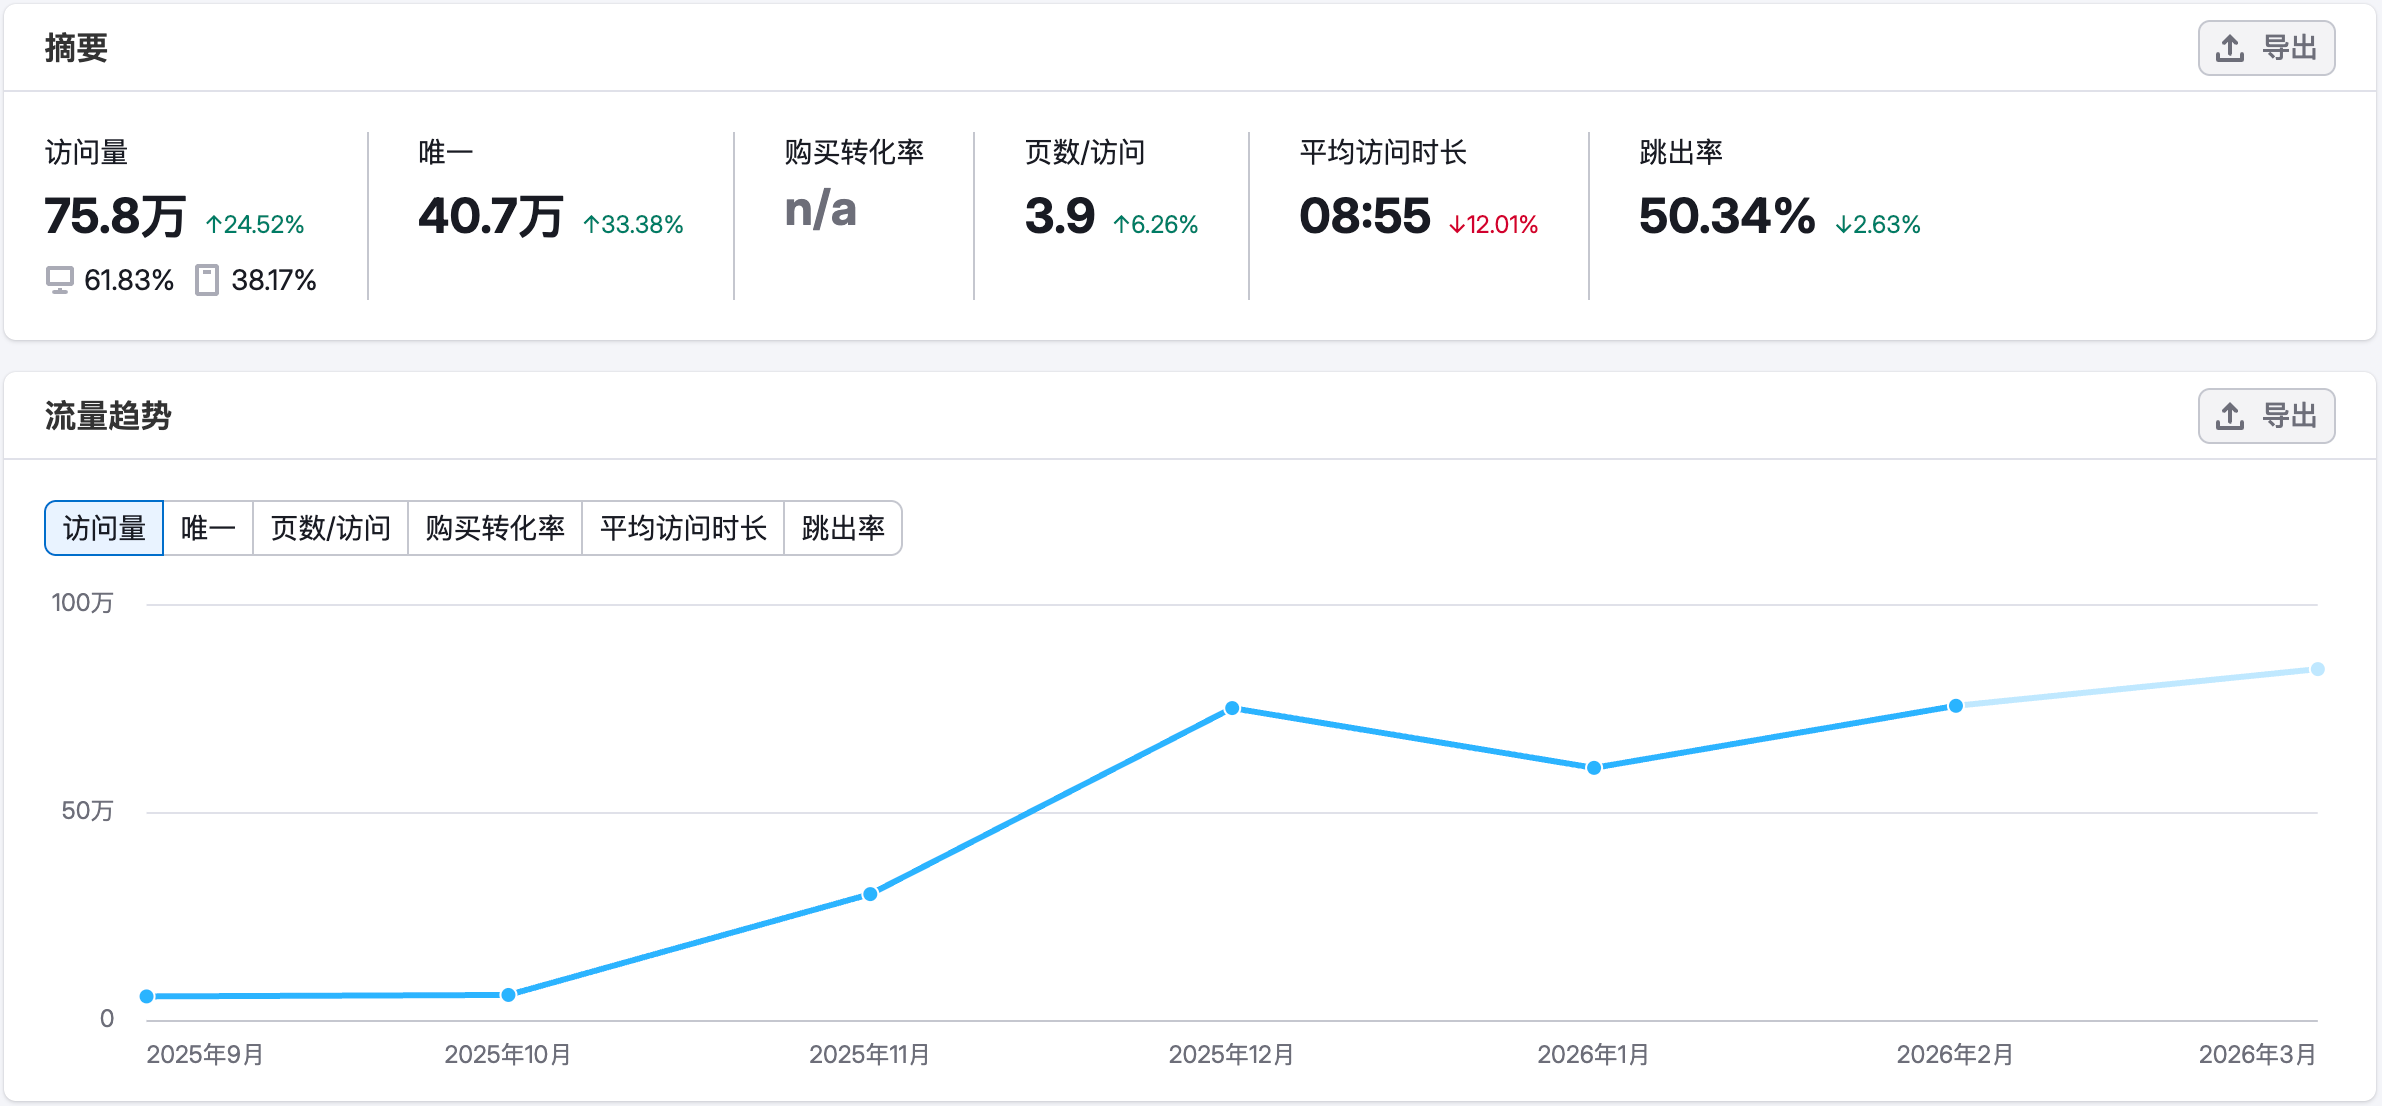
Task: Click the 平均访问时长 label in the summary
Action: pos(1383,152)
